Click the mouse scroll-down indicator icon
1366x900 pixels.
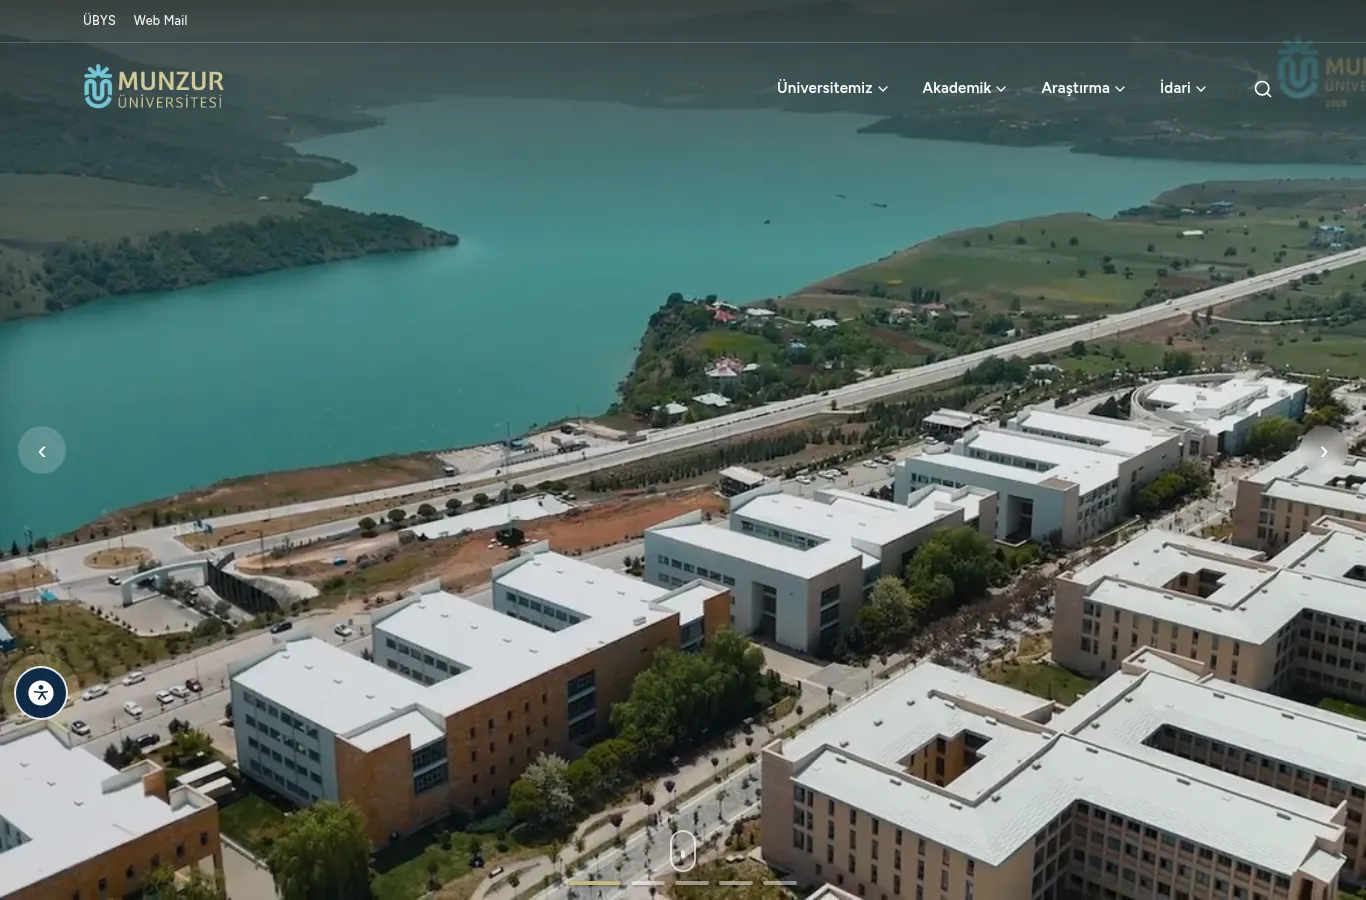[682, 851]
